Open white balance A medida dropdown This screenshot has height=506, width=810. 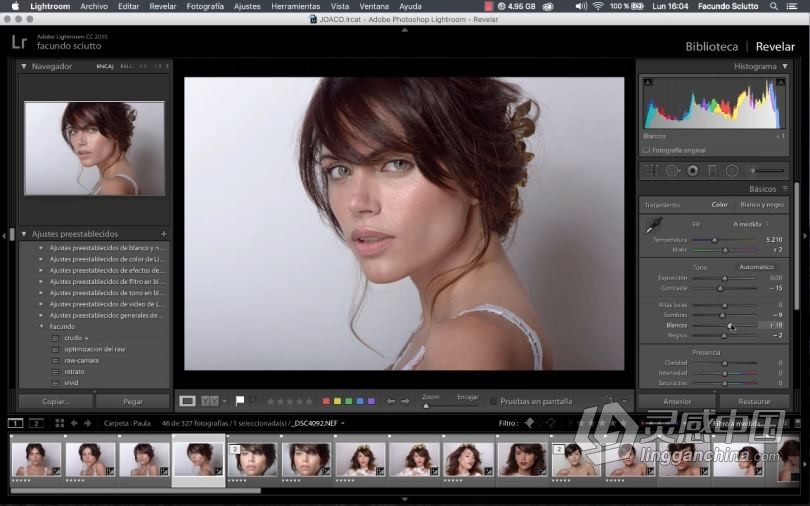[x=751, y=224]
